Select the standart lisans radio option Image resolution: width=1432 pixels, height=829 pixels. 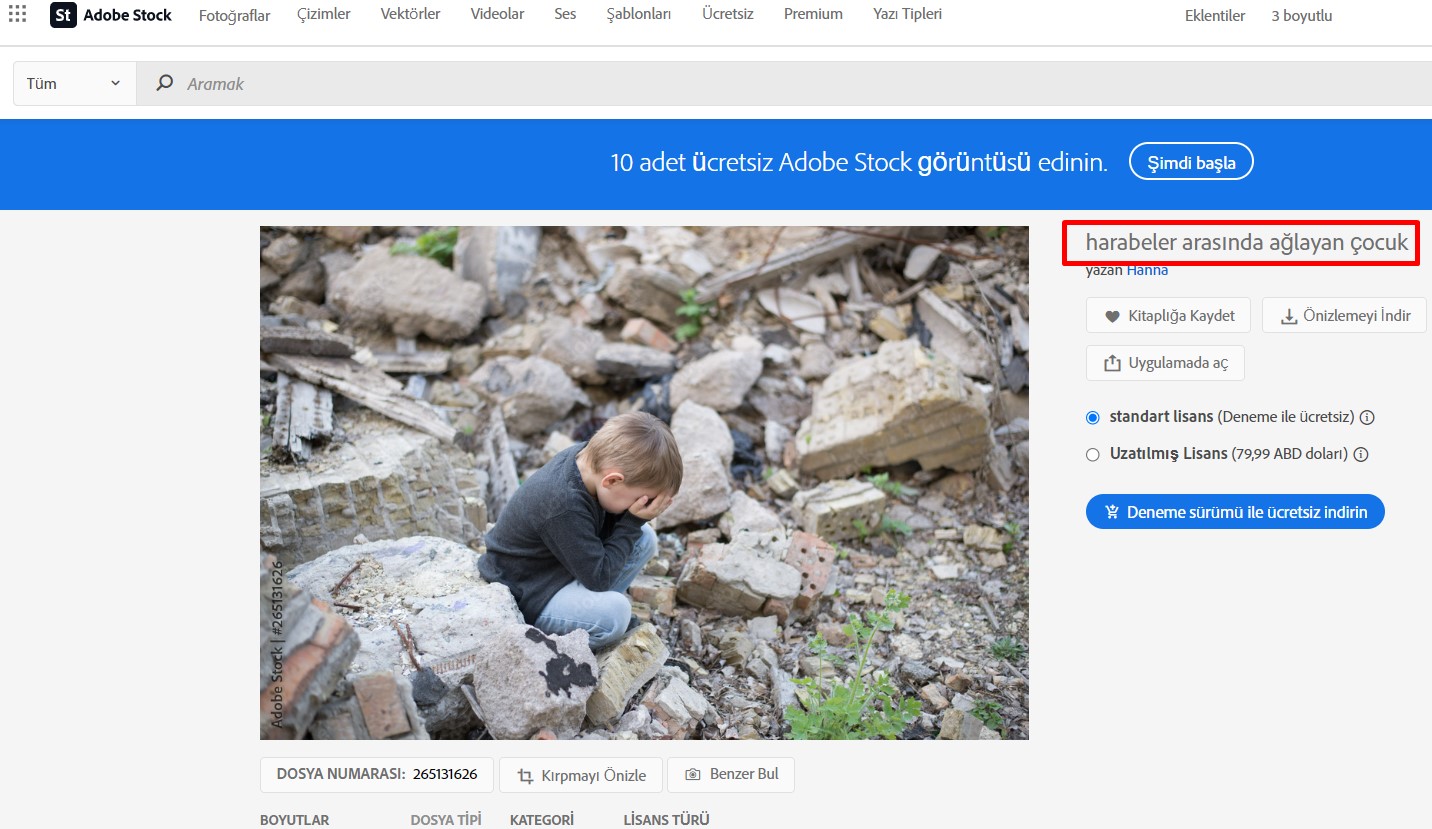[1093, 417]
